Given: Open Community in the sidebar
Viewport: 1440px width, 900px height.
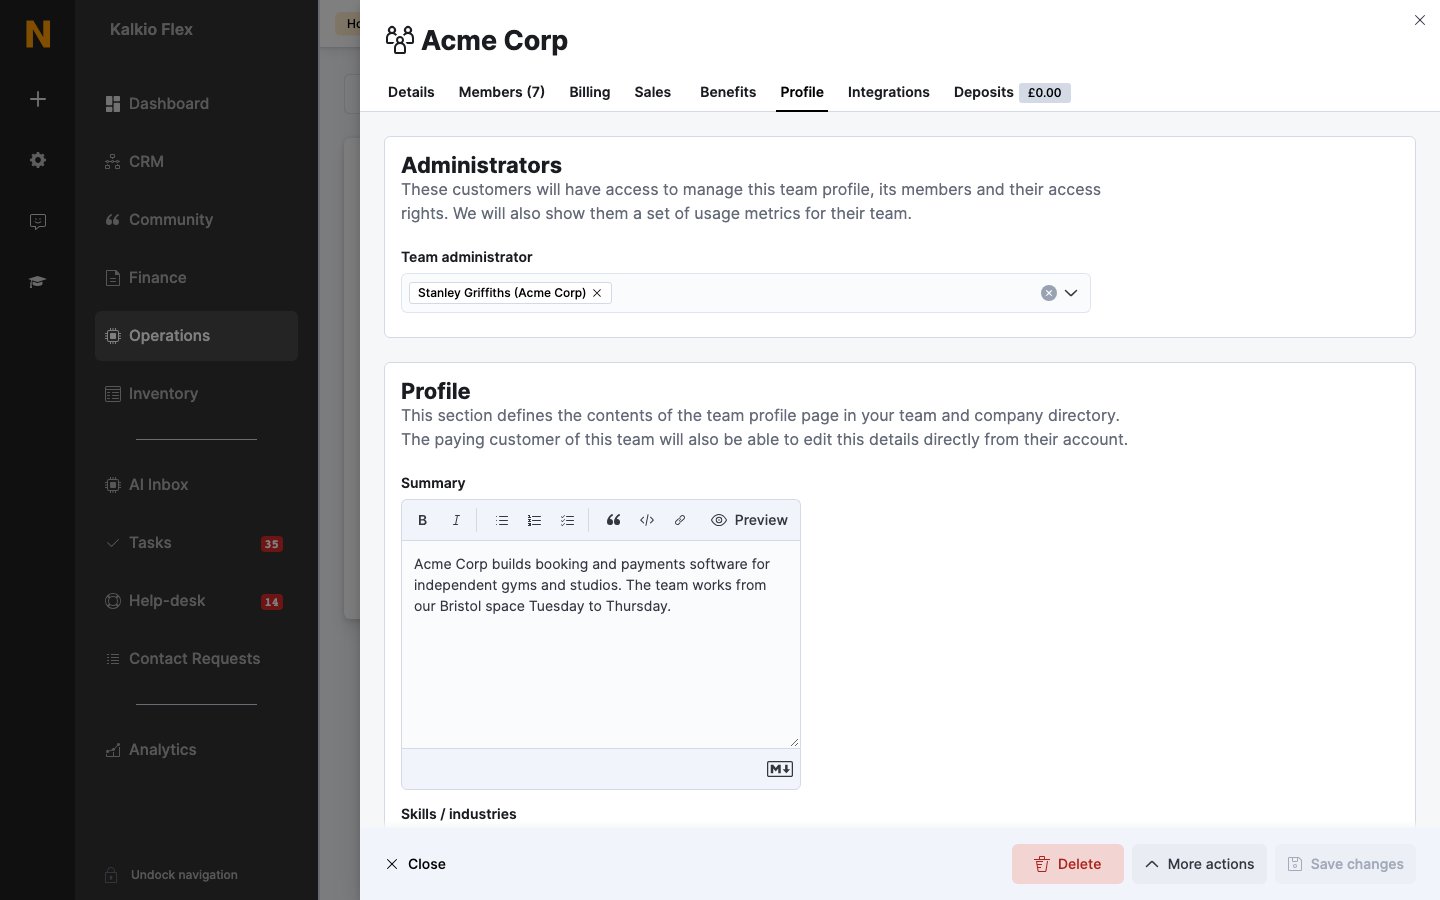Looking at the screenshot, I should [196, 220].
